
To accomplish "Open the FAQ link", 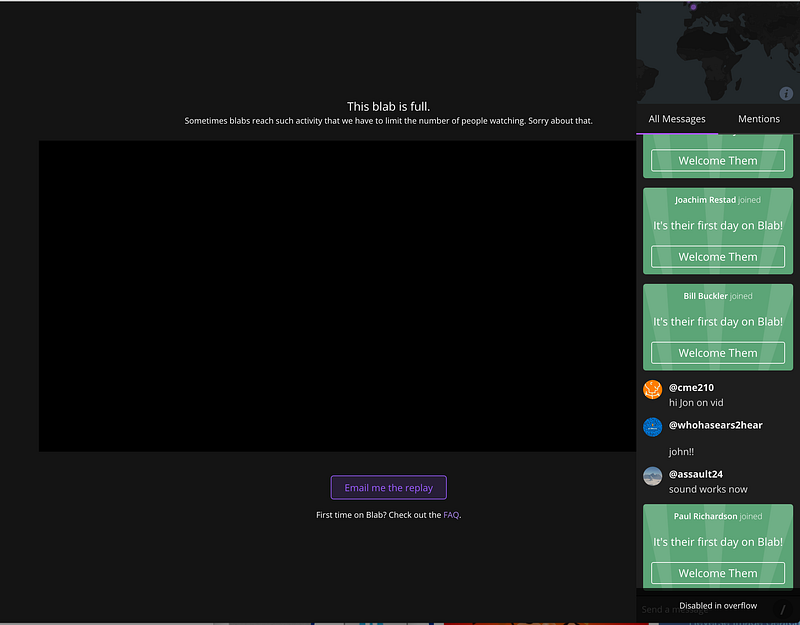I will [x=451, y=515].
